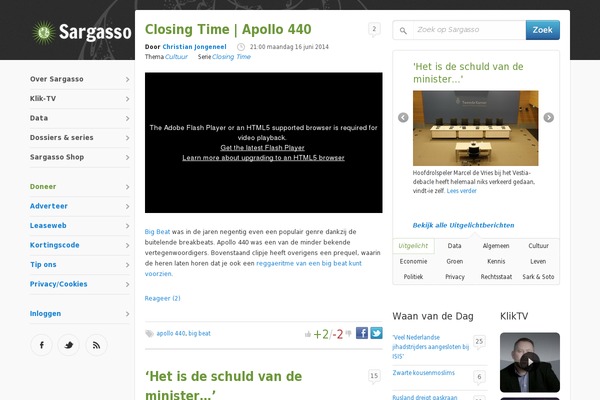Viewport: 600px width, 400px height.
Task: Open Tip ons menu item
Action: tap(80, 265)
